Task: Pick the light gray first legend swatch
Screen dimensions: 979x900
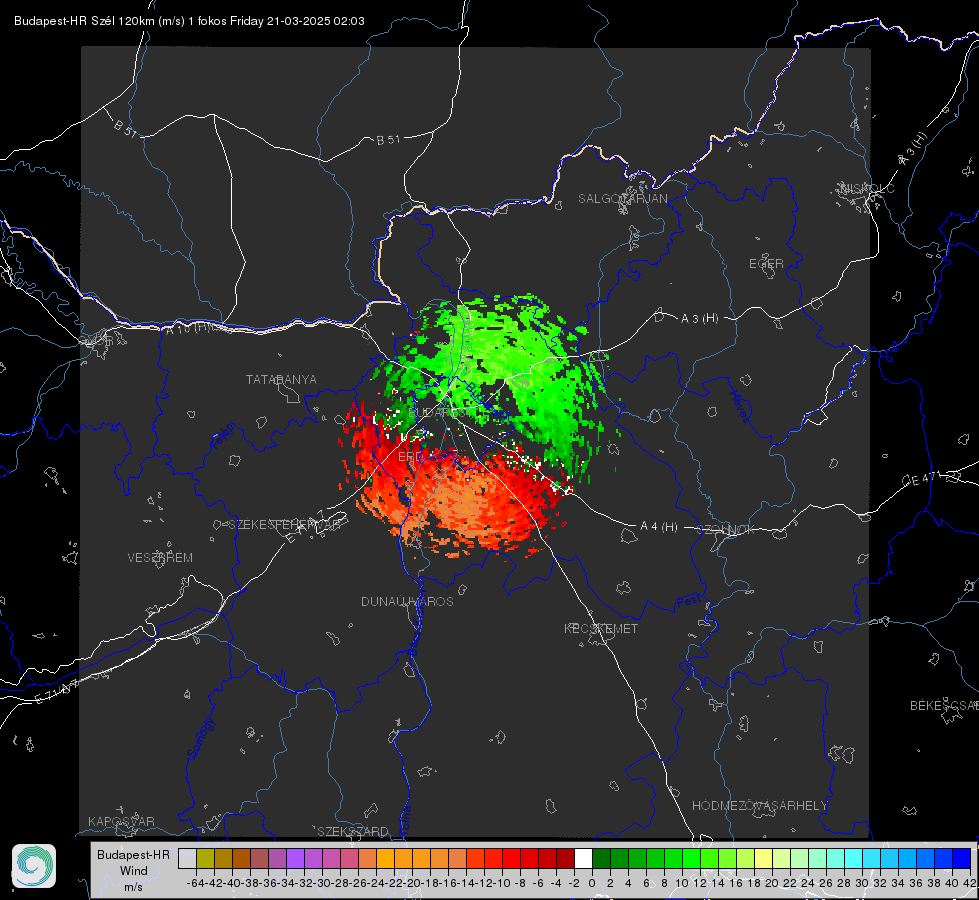Action: point(187,858)
